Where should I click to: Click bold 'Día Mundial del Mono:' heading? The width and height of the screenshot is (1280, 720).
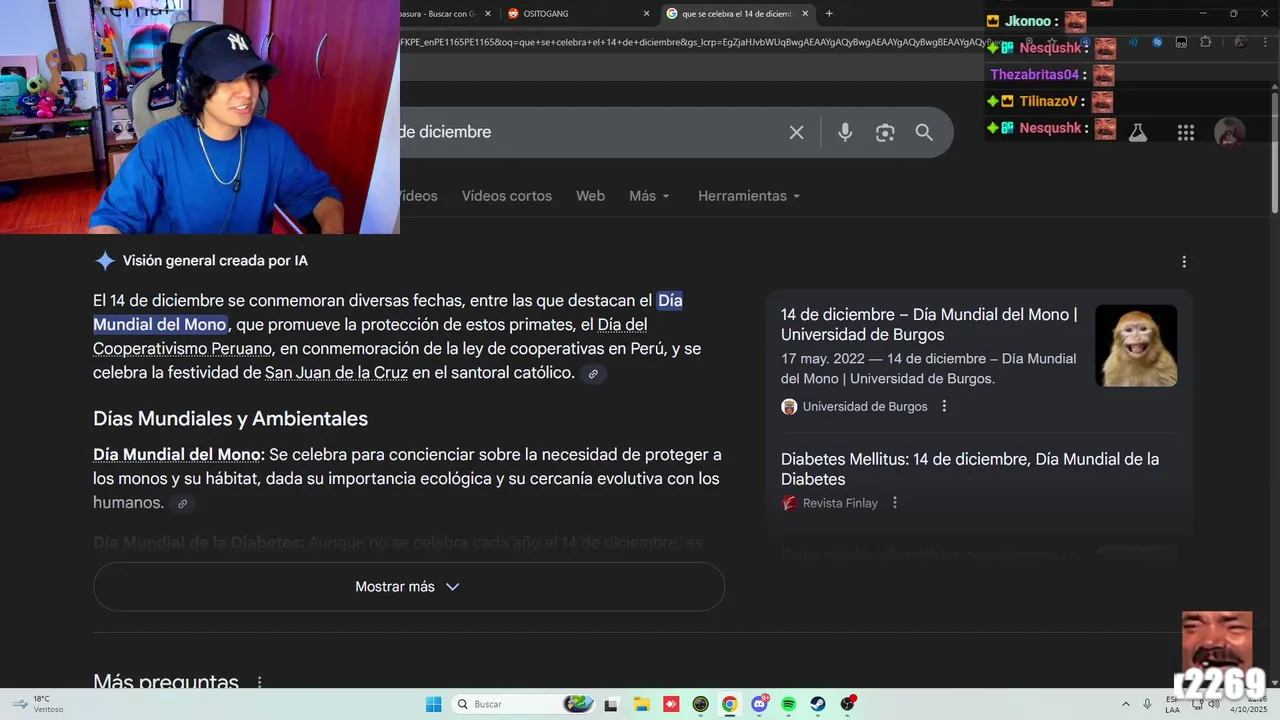tap(179, 455)
